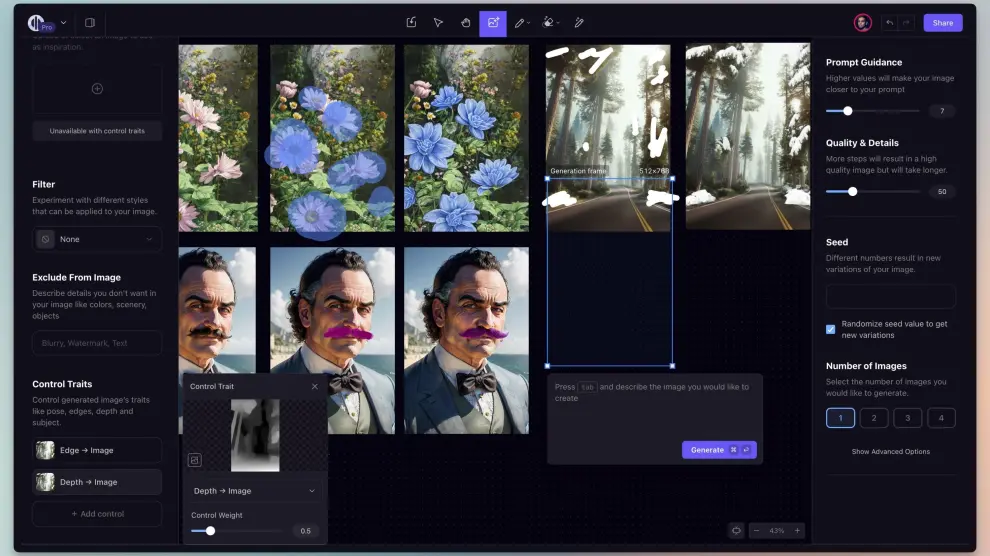
Task: Select the arrow pointer tool
Action: tap(438, 22)
